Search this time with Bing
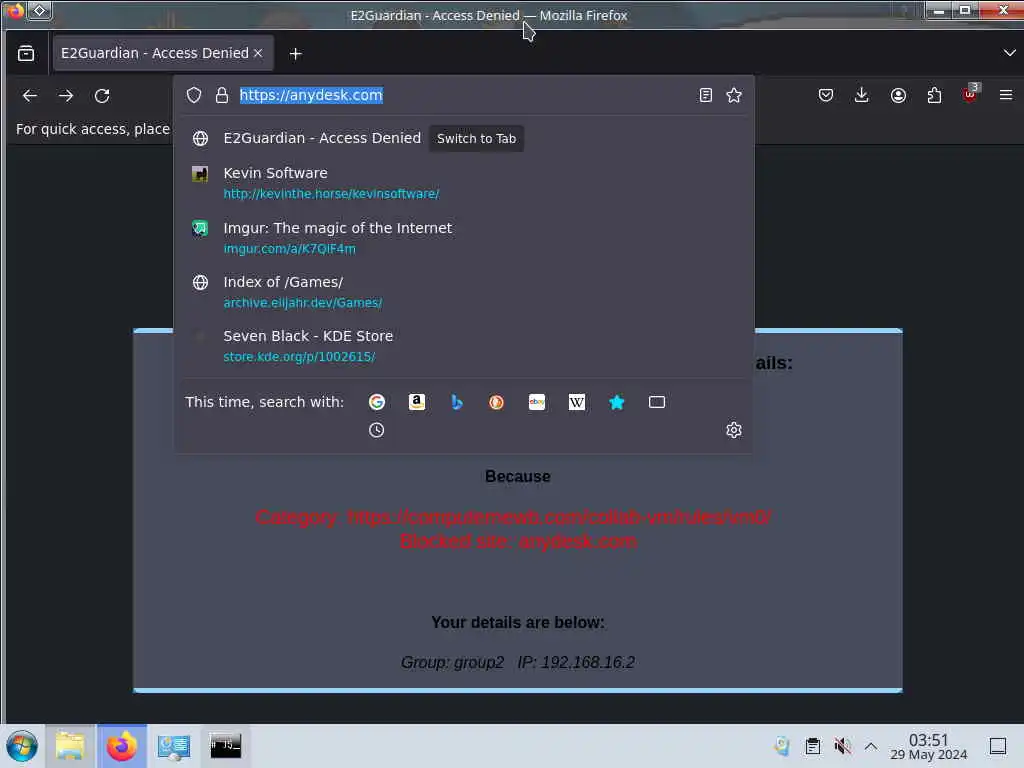This screenshot has height=768, width=1024. tap(456, 402)
